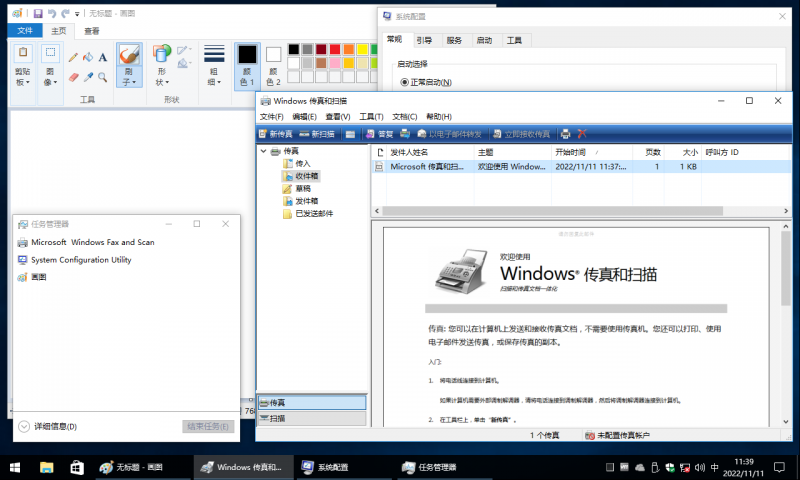Viewport: 800px width, 480px height.
Task: Open the 工具(T) menu in Fax and Scan
Action: [x=371, y=117]
